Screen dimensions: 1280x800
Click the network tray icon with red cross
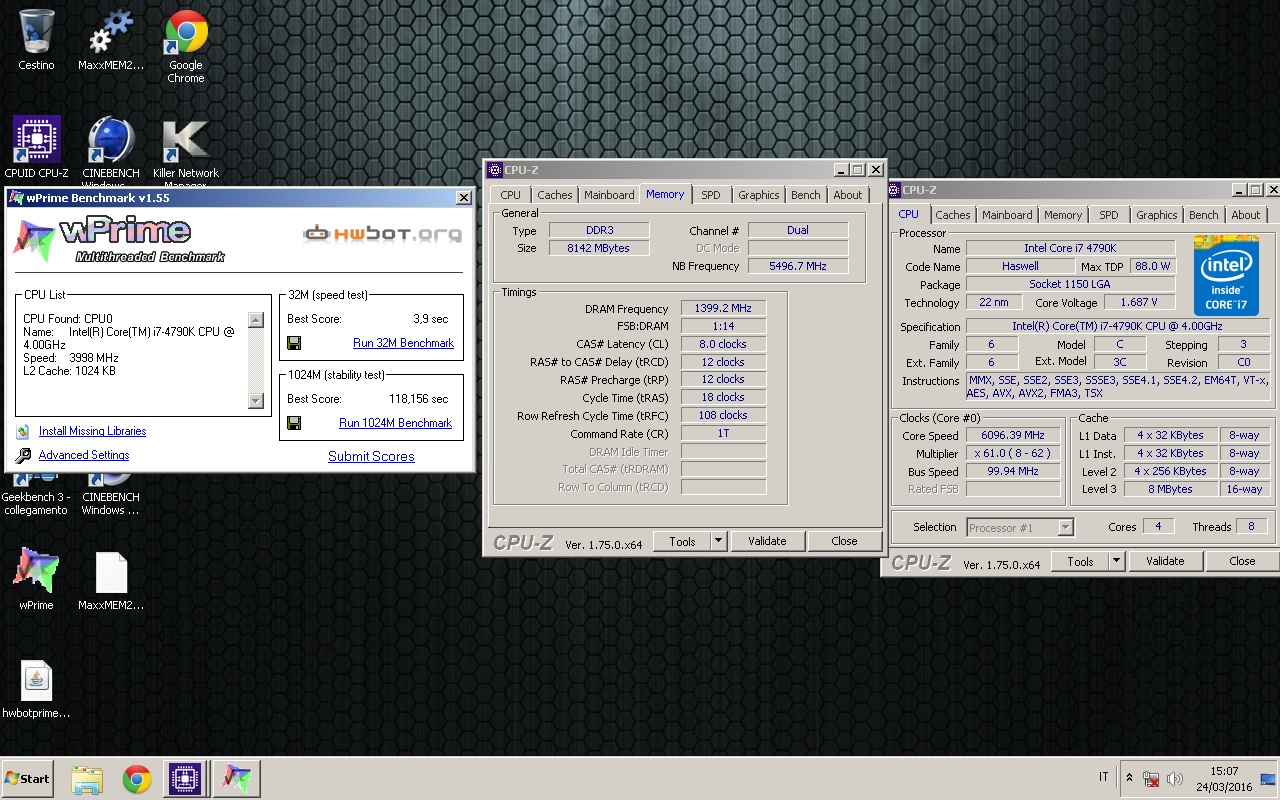pyautogui.click(x=1152, y=779)
